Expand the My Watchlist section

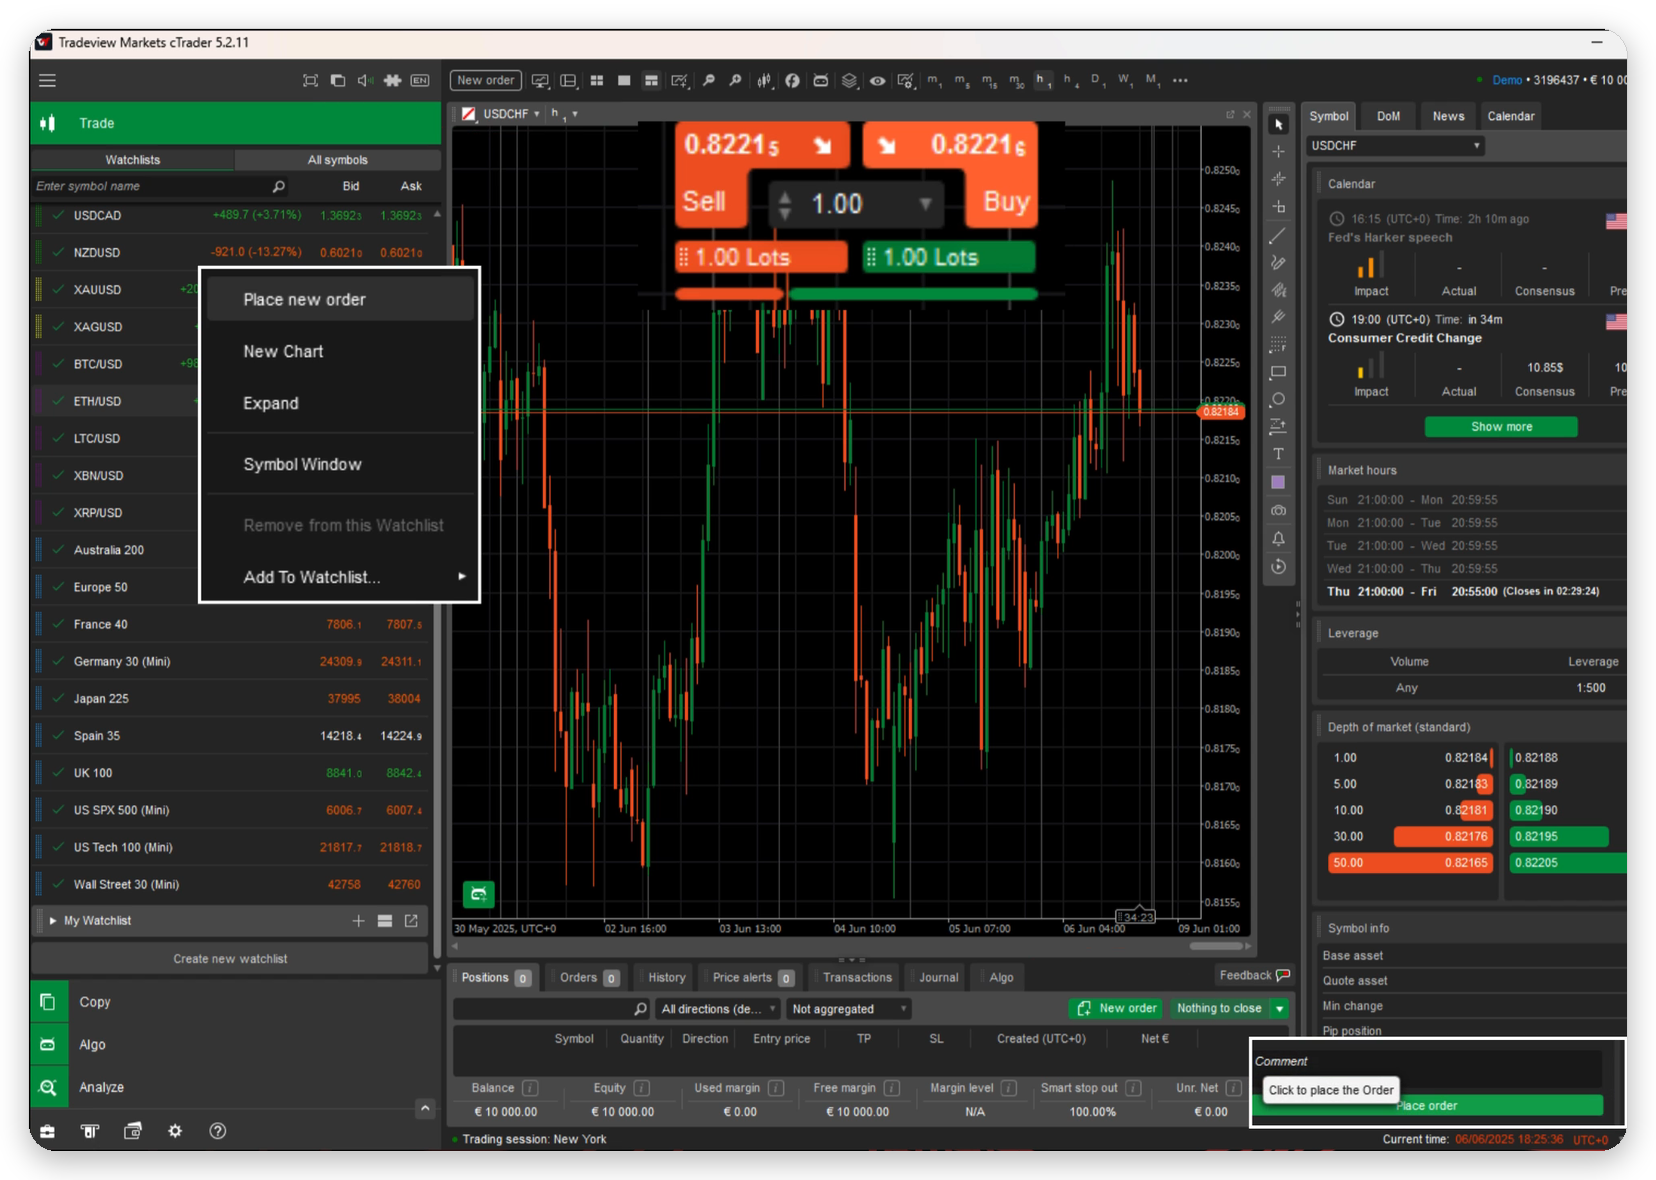[x=52, y=921]
